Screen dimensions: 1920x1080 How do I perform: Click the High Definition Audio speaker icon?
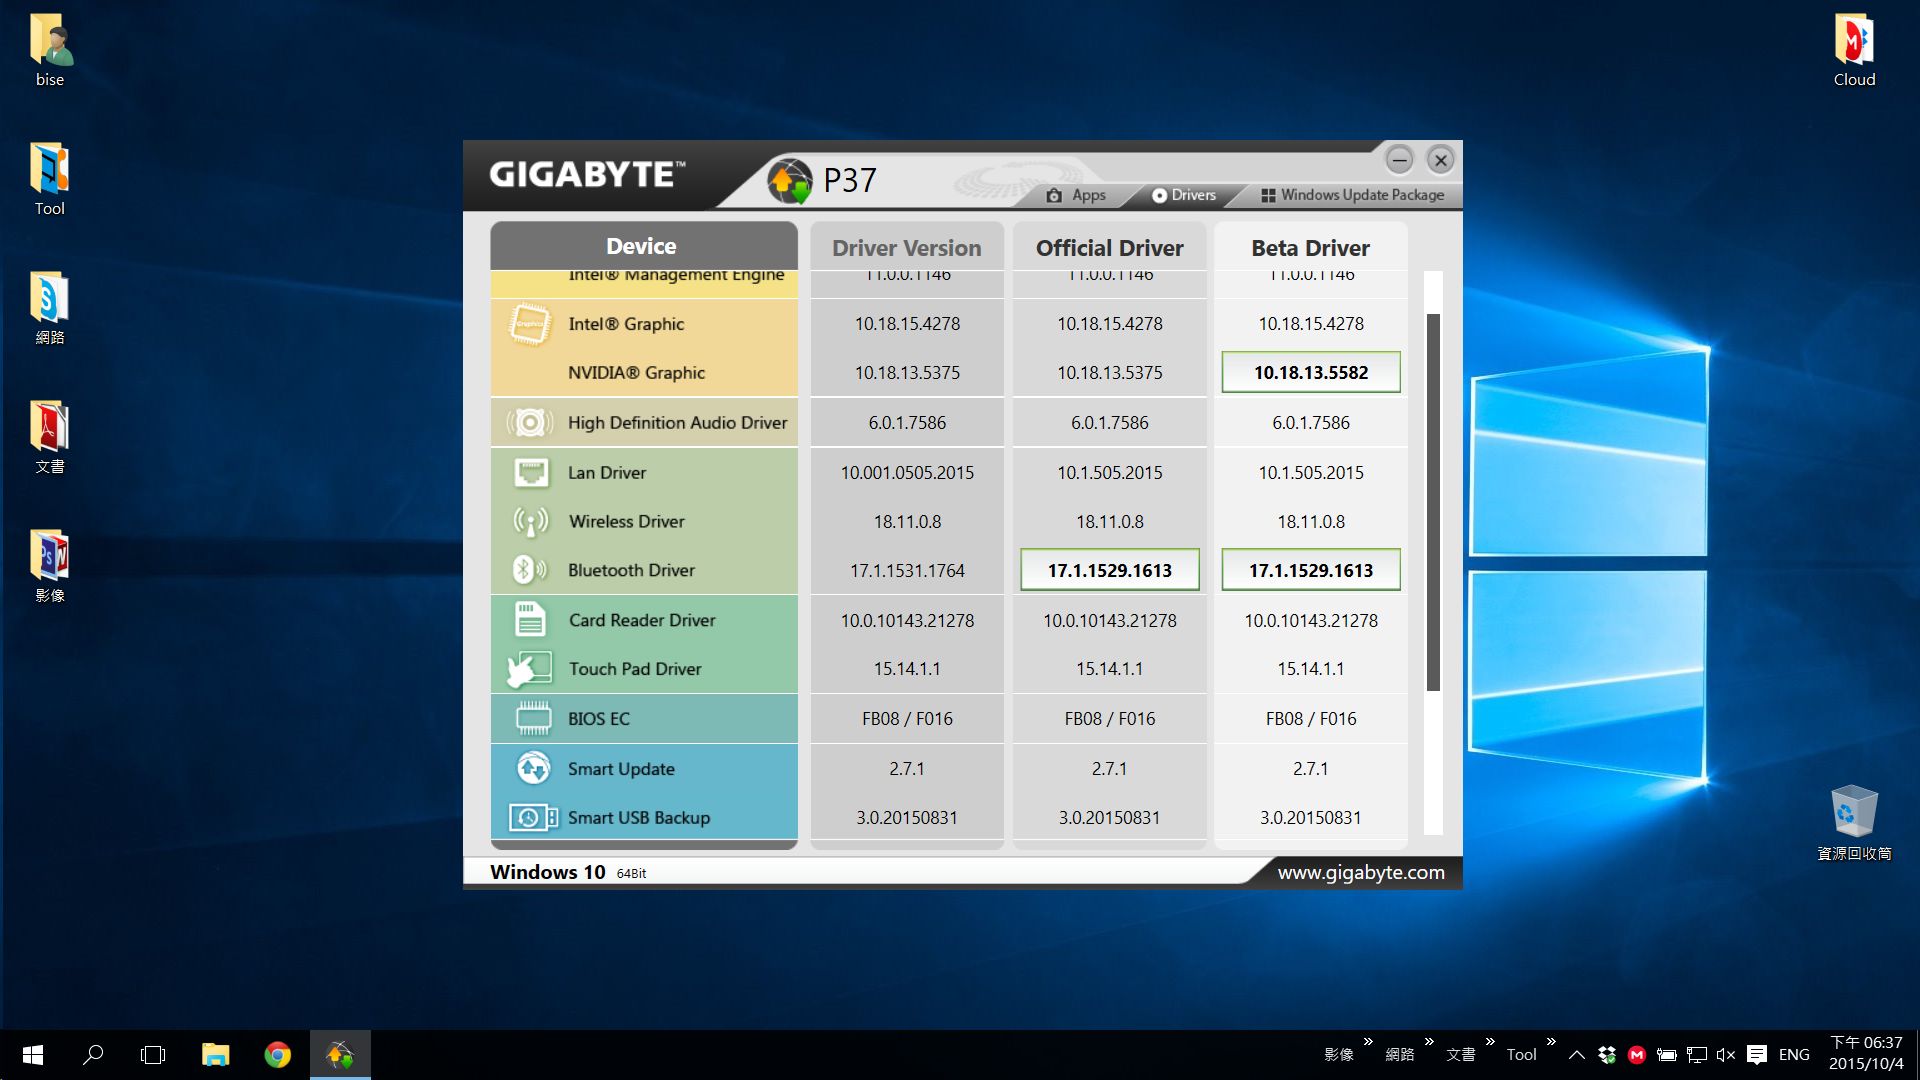point(530,423)
